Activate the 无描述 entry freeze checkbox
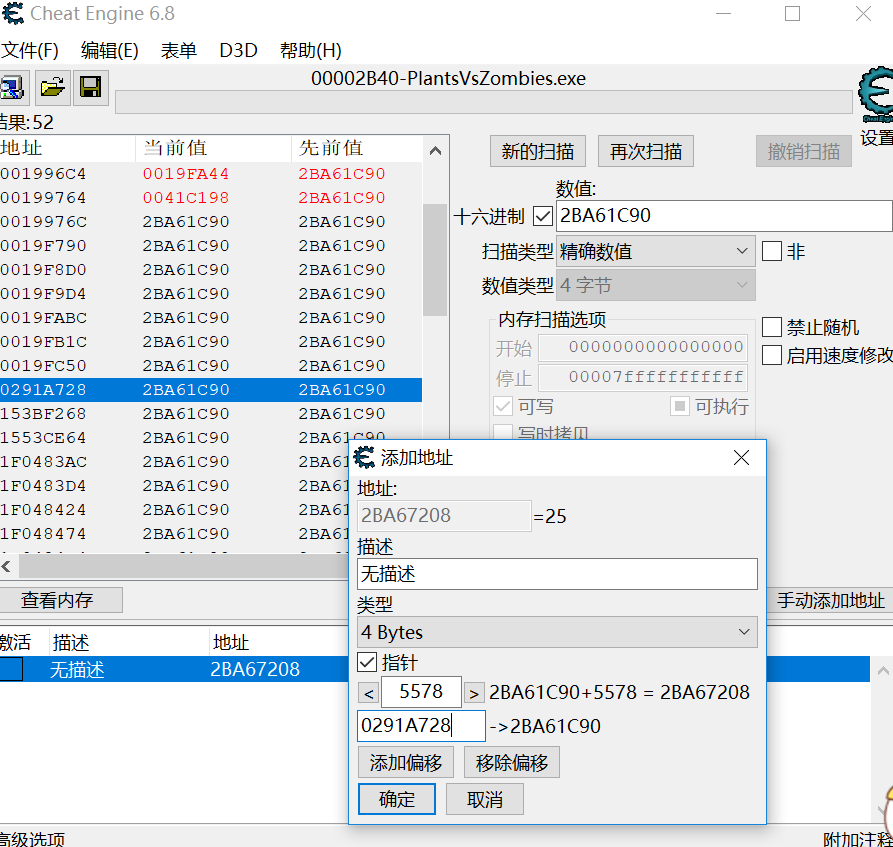 click(x=11, y=669)
